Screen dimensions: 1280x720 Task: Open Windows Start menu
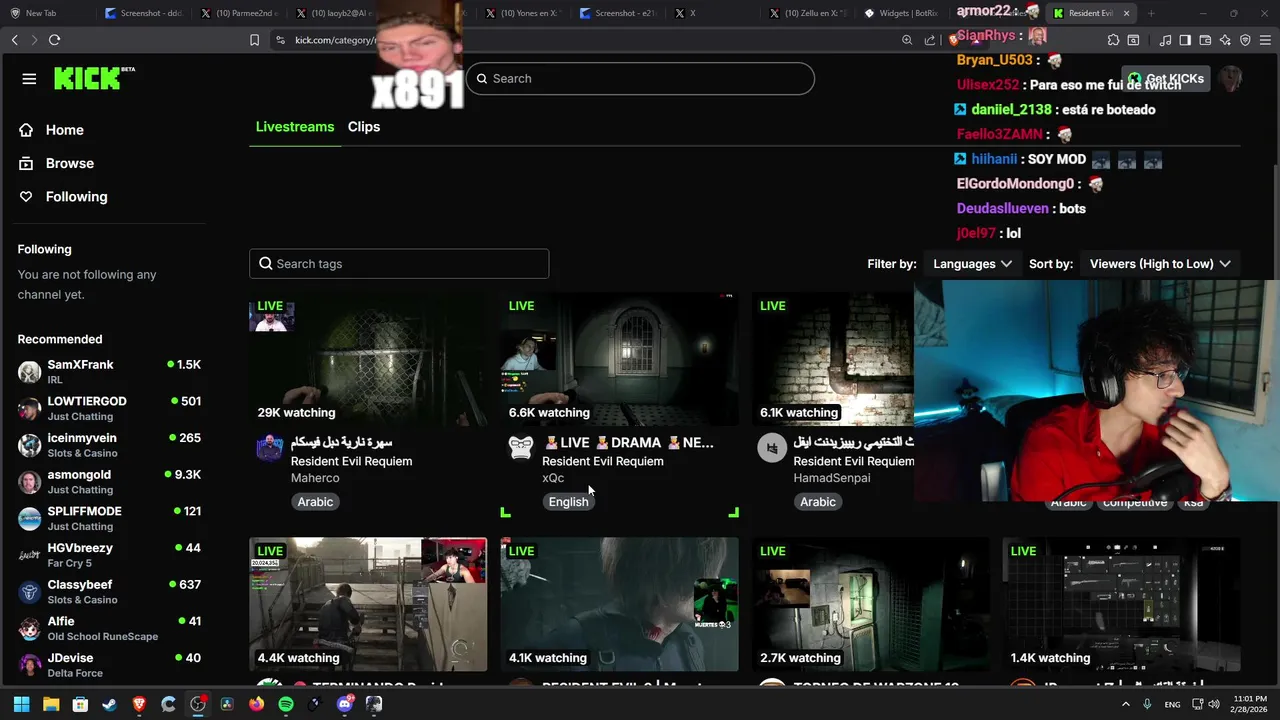pos(21,704)
